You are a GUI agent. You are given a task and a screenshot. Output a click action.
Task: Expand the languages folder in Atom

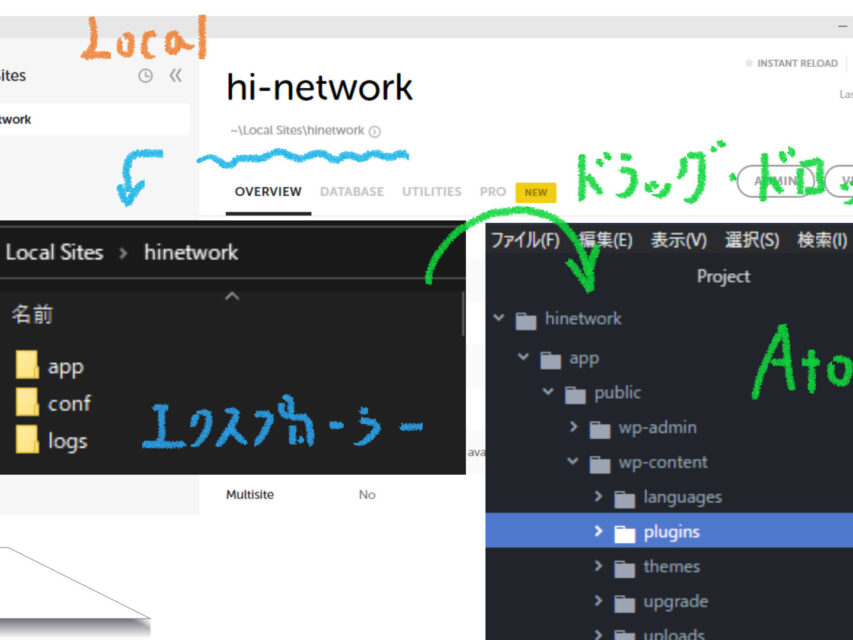click(598, 496)
